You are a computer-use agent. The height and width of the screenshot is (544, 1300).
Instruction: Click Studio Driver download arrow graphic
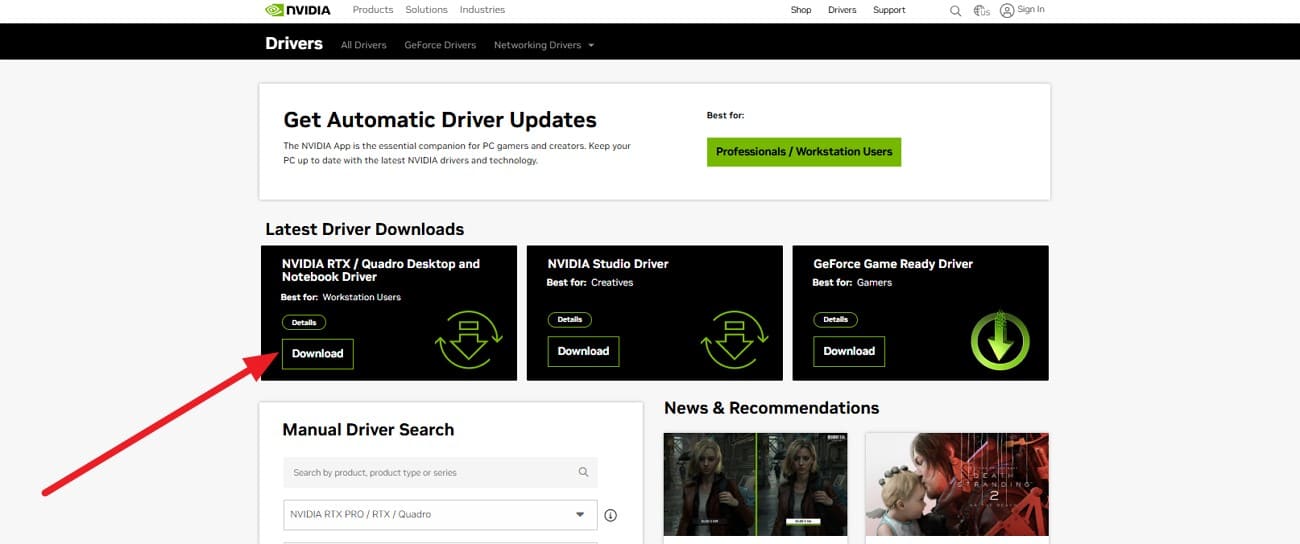pos(734,339)
